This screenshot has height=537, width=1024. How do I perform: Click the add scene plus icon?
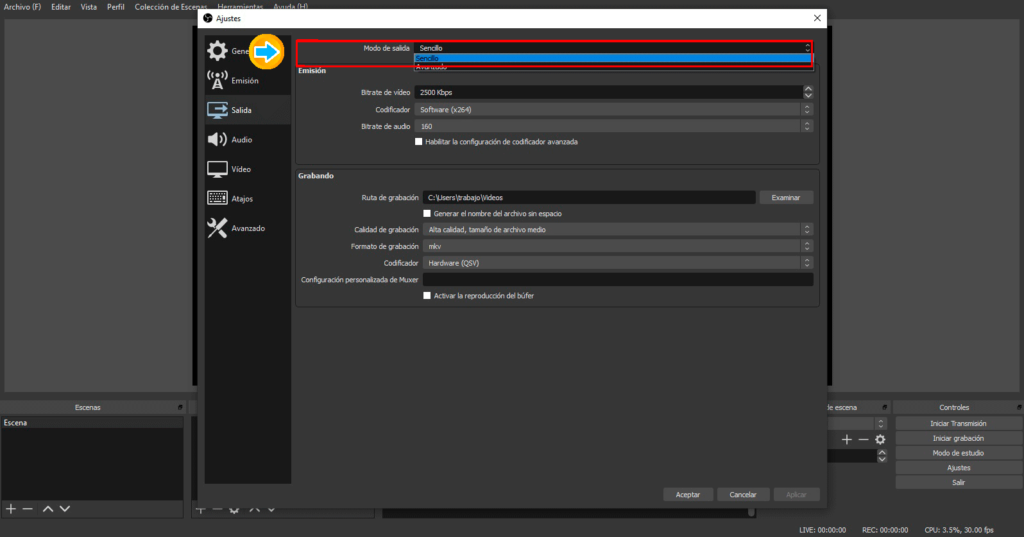click(x=11, y=509)
